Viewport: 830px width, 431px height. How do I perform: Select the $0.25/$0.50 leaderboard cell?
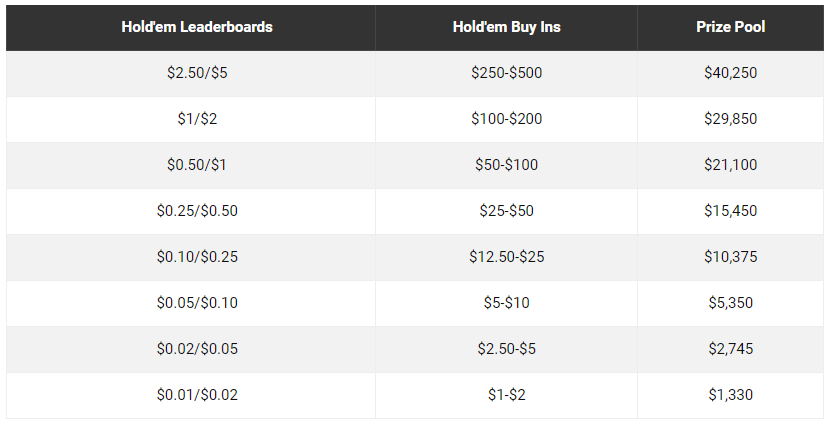click(197, 211)
